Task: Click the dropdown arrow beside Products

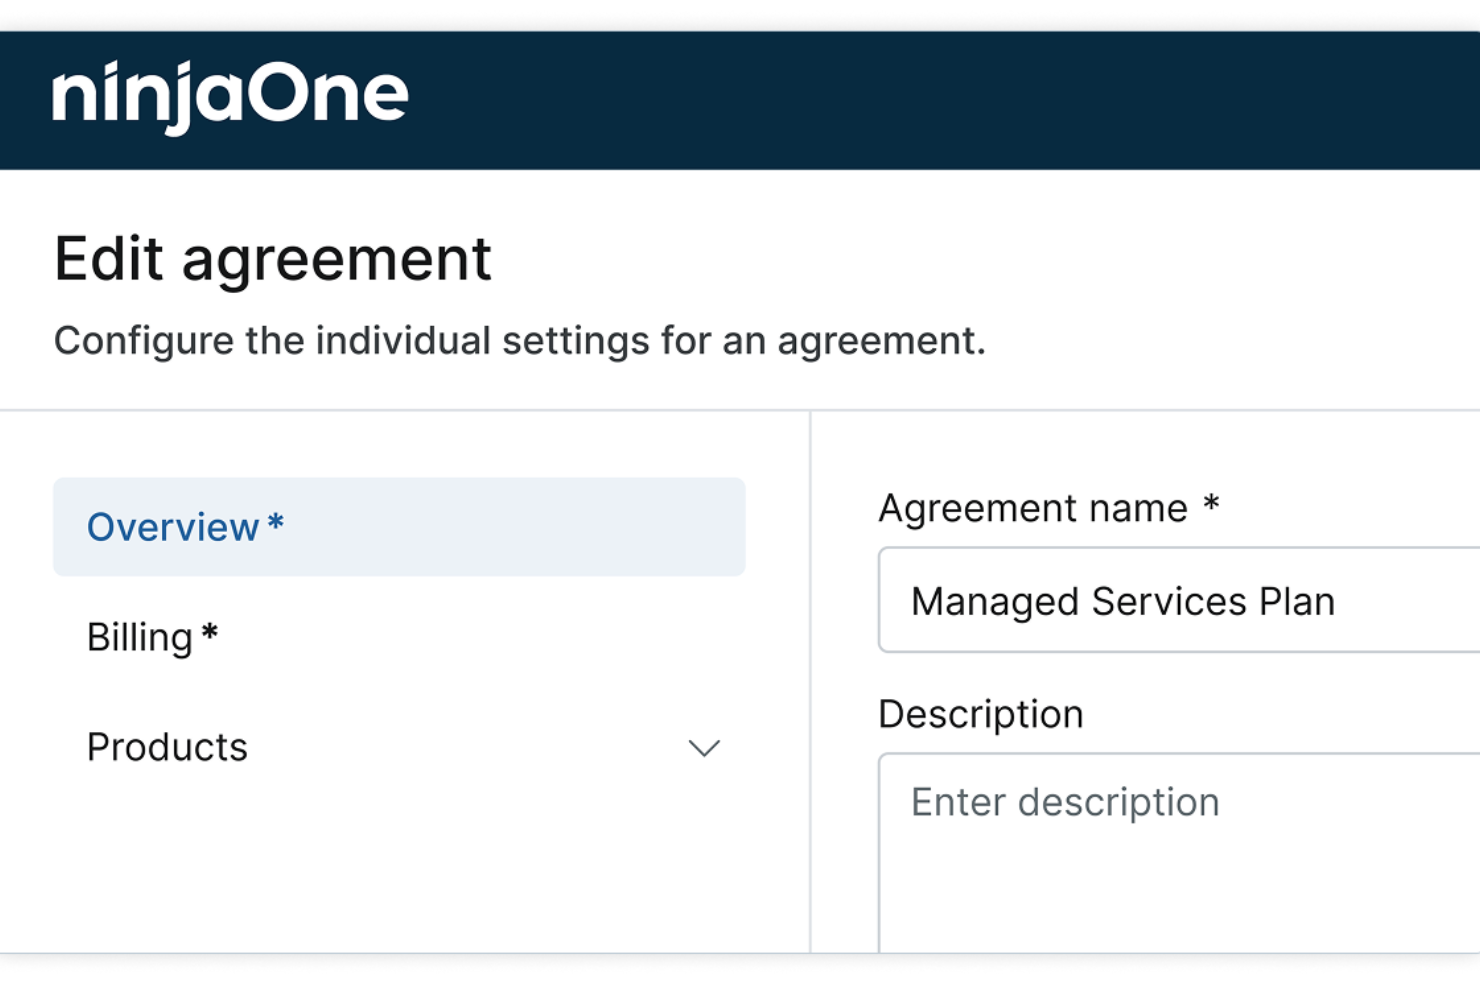Action: (704, 747)
